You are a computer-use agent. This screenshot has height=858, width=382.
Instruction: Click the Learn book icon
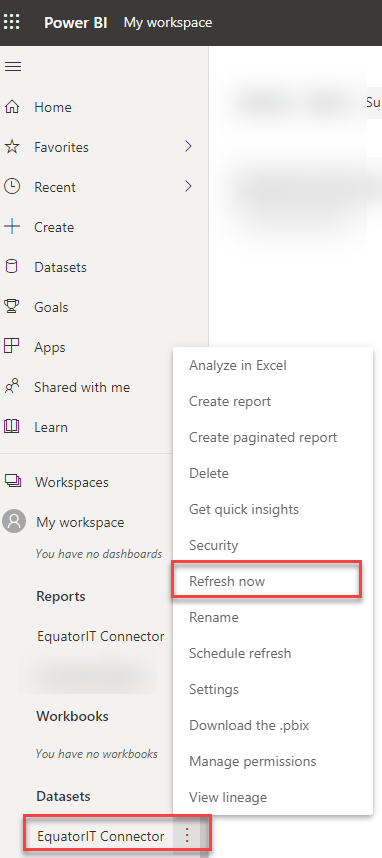(x=11, y=426)
